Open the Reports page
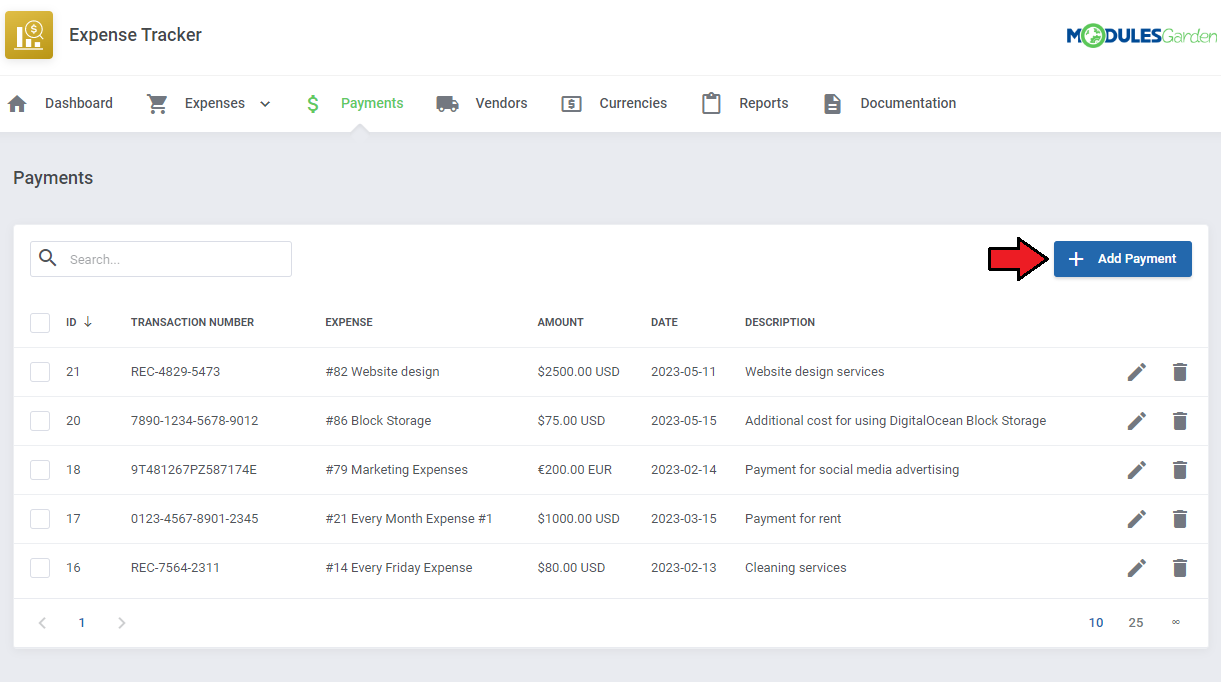 click(764, 103)
